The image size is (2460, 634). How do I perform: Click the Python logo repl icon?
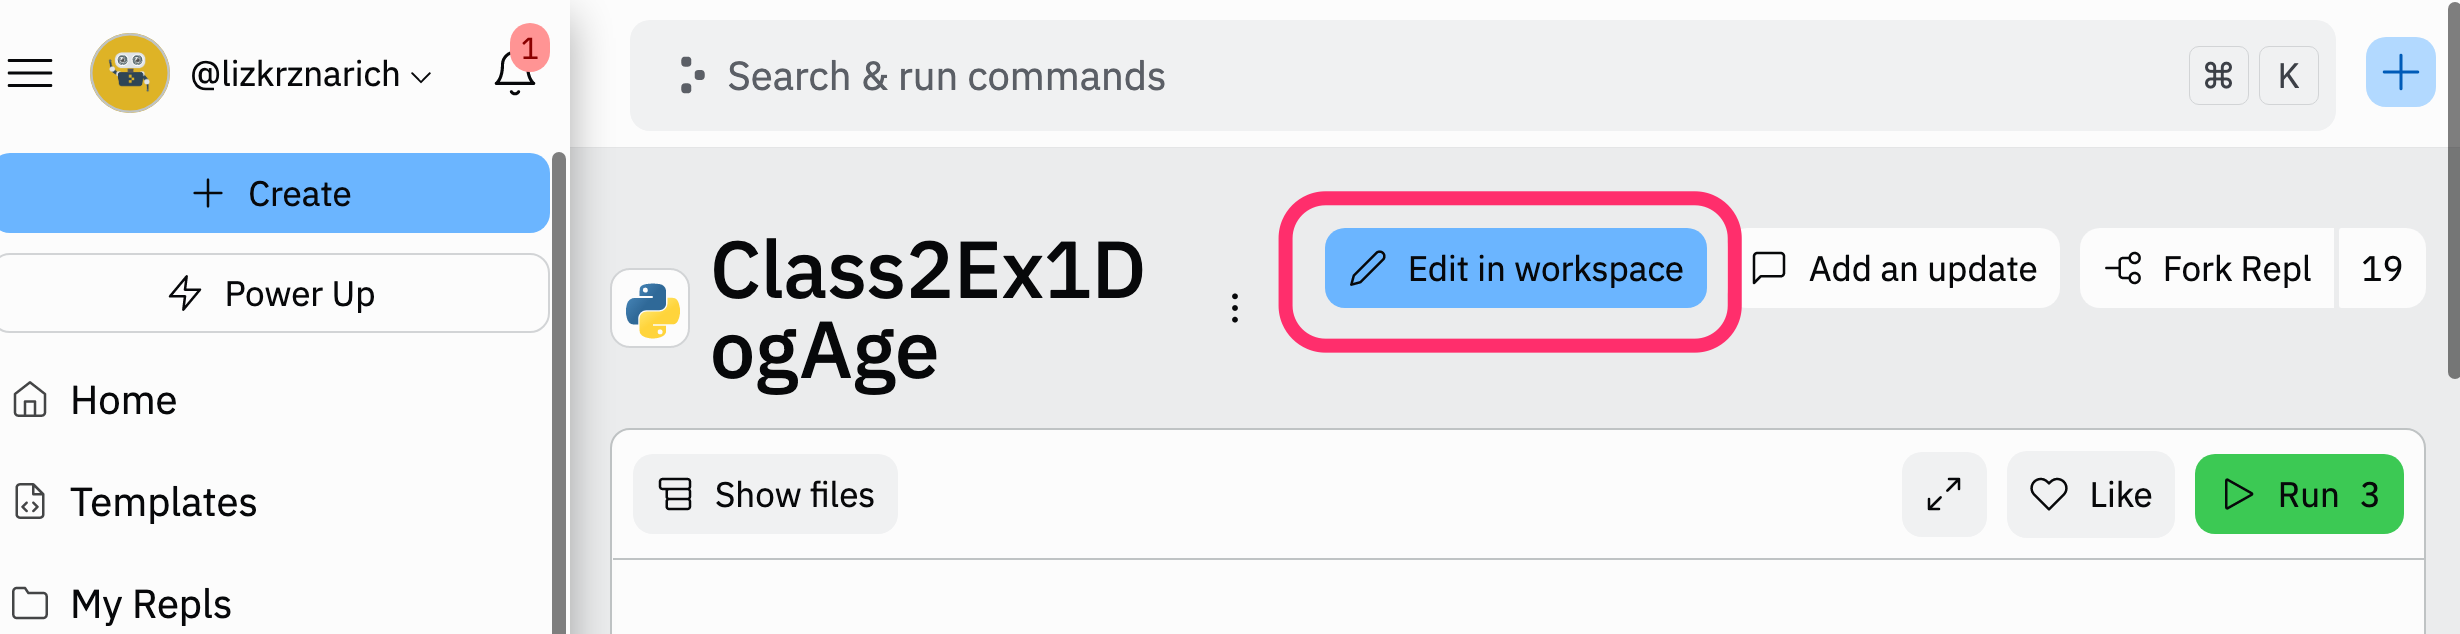tap(651, 308)
